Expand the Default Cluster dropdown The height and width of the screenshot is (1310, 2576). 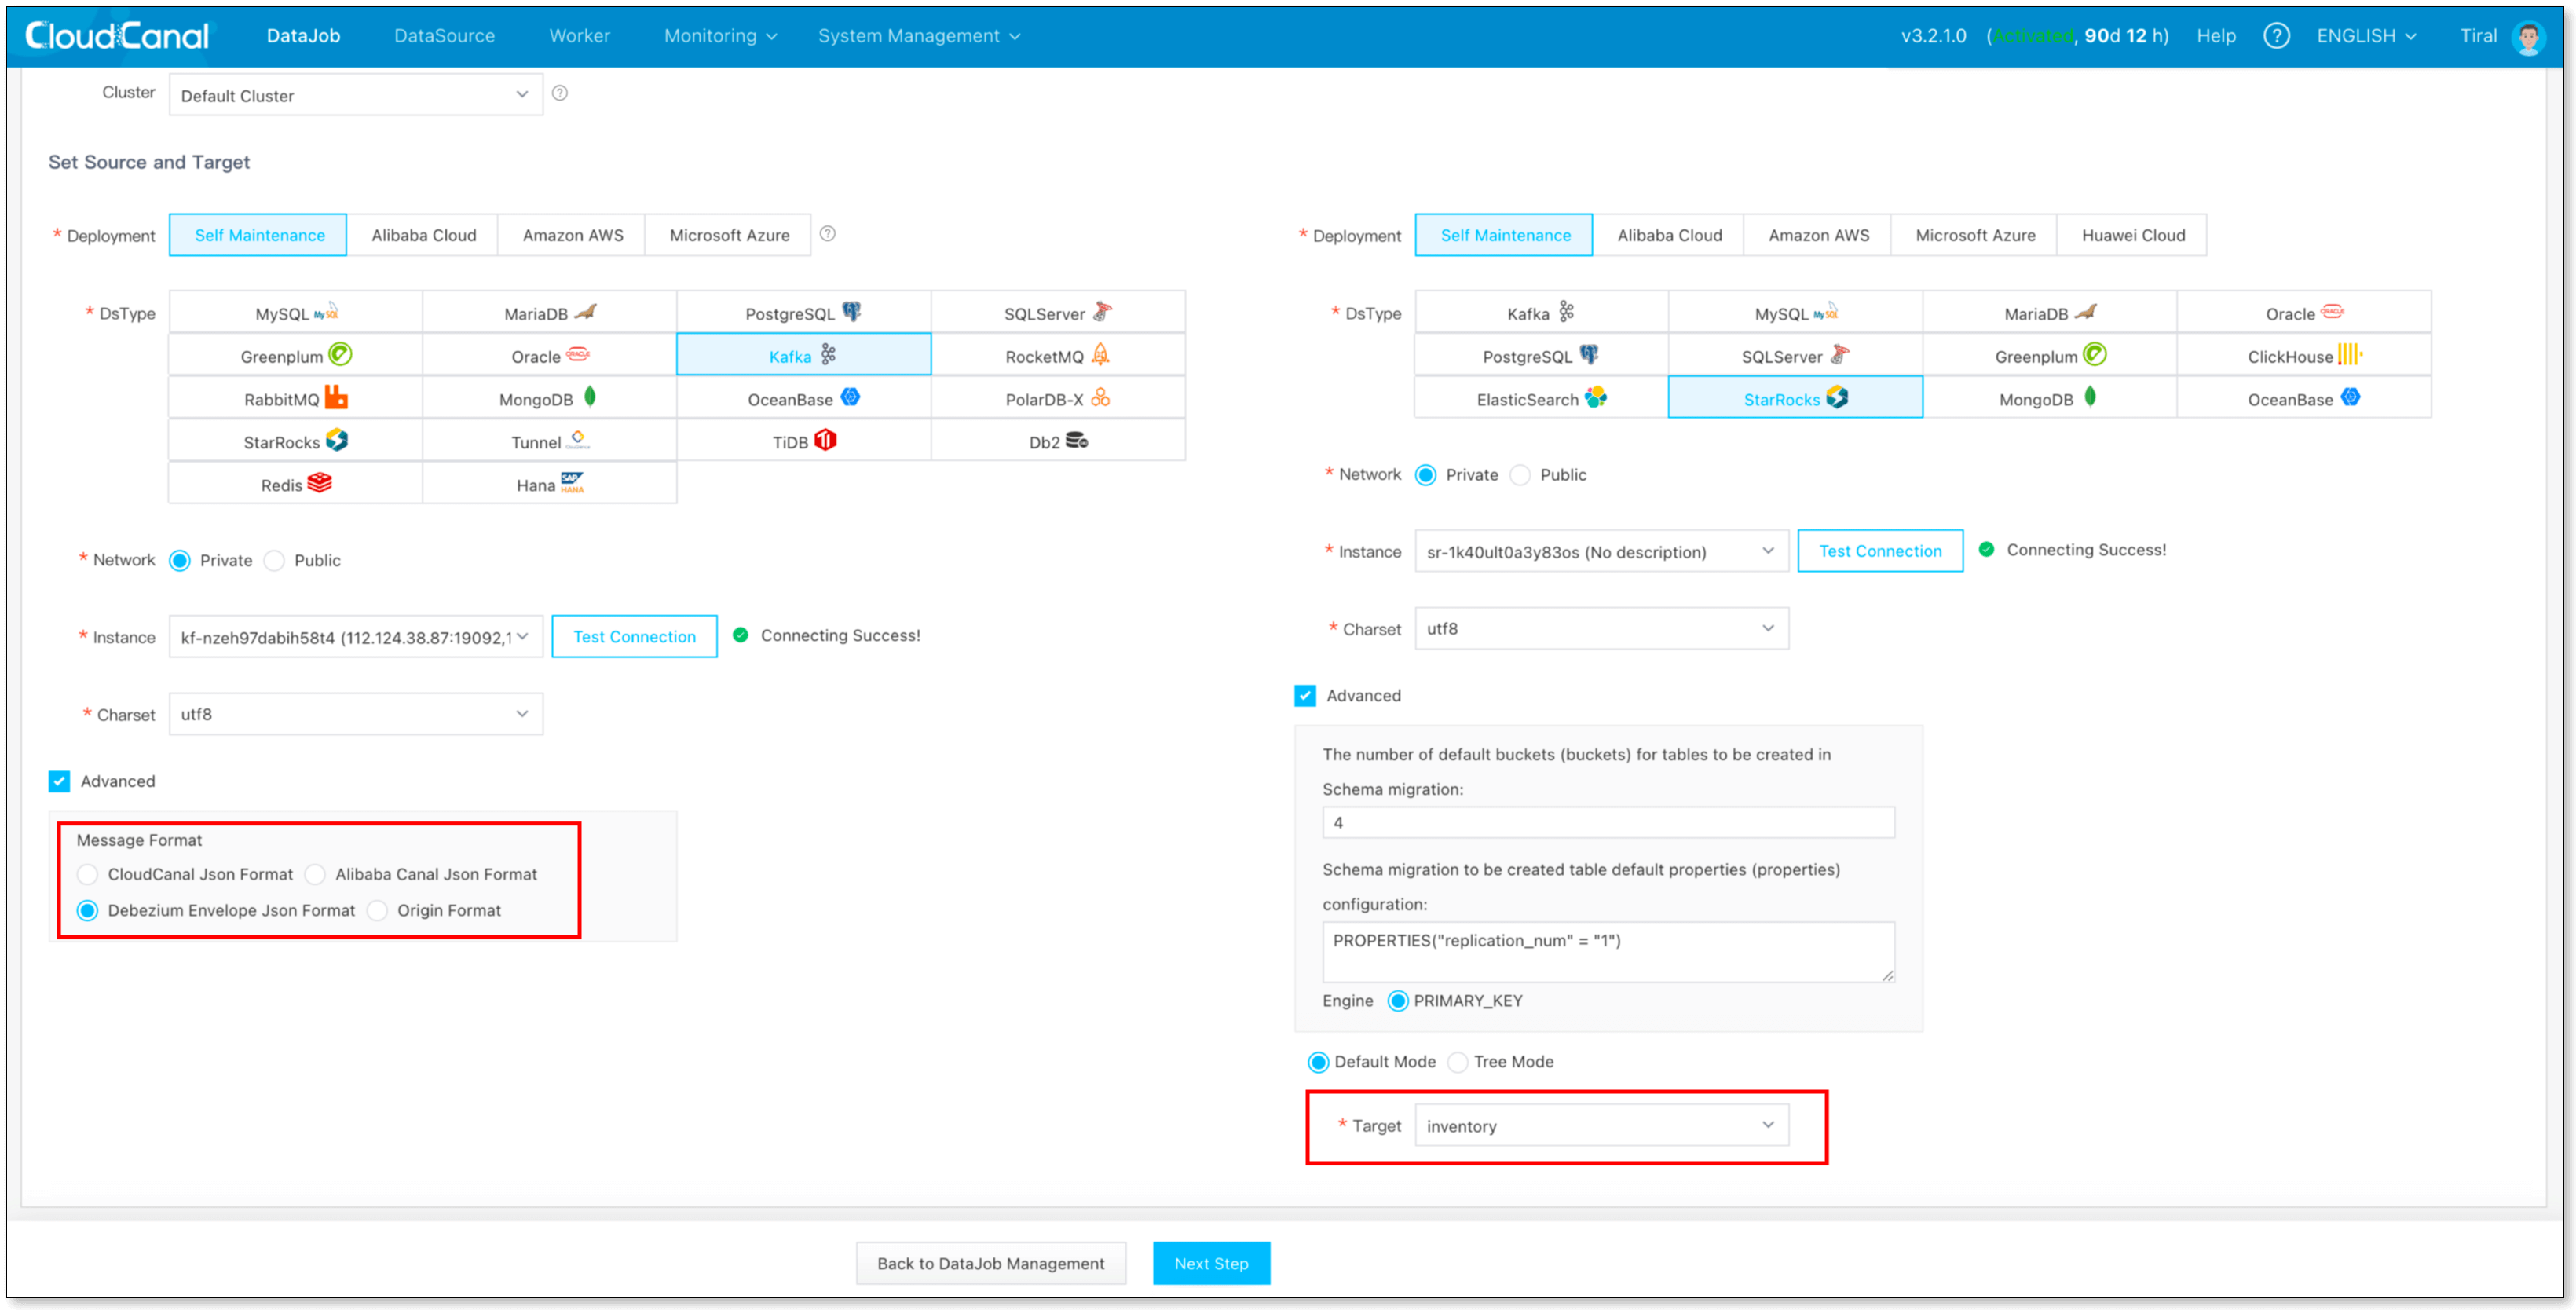pos(355,95)
